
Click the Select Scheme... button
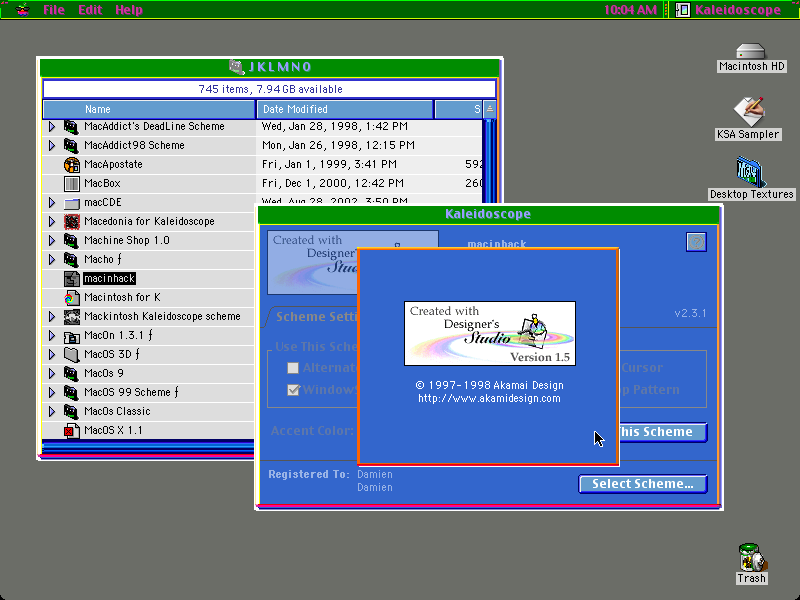coord(643,484)
